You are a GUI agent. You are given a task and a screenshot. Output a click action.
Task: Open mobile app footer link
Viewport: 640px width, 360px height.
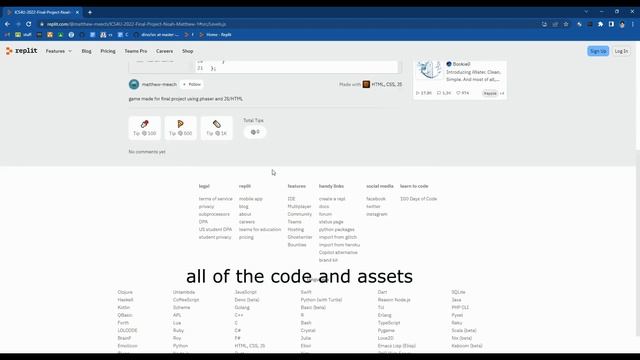click(x=251, y=199)
